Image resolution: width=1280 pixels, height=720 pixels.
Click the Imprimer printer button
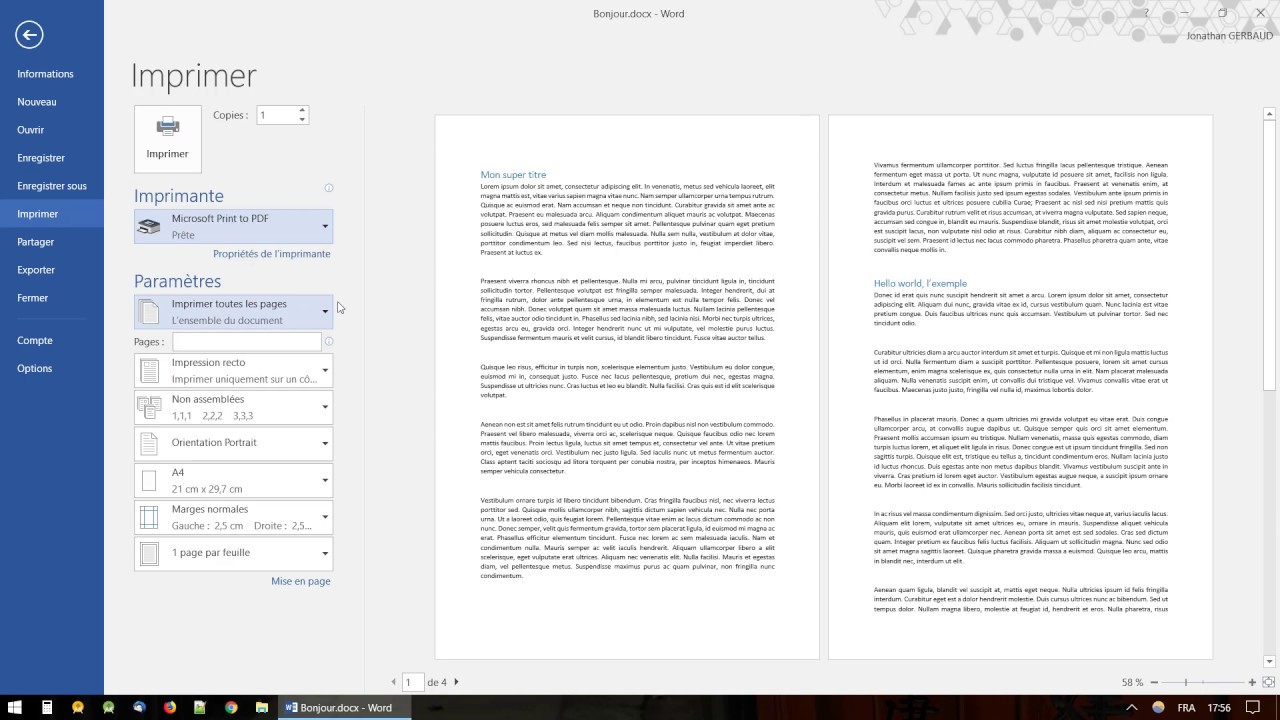[x=168, y=138]
